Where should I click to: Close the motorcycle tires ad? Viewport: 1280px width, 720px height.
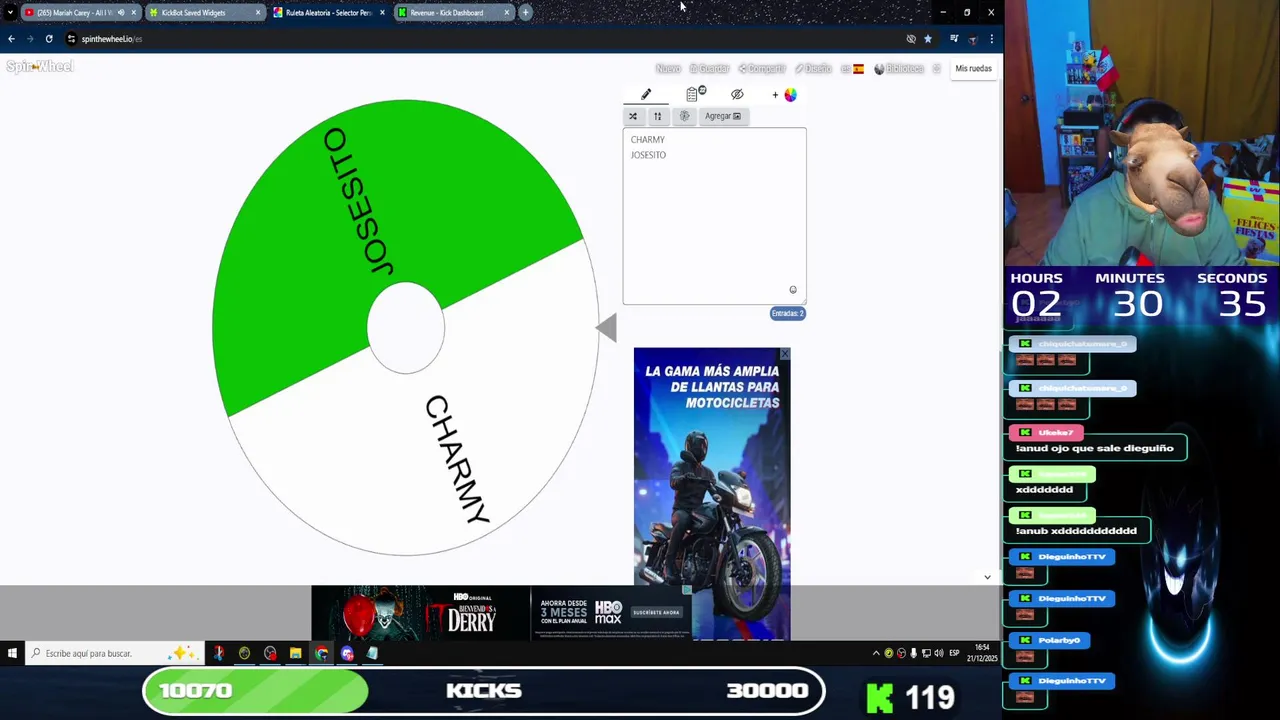pos(785,354)
